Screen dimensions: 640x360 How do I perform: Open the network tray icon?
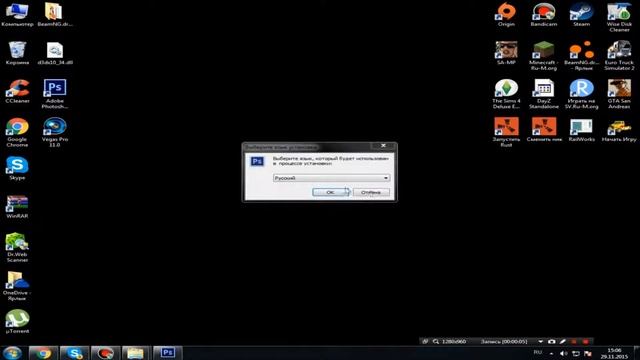(x=576, y=353)
